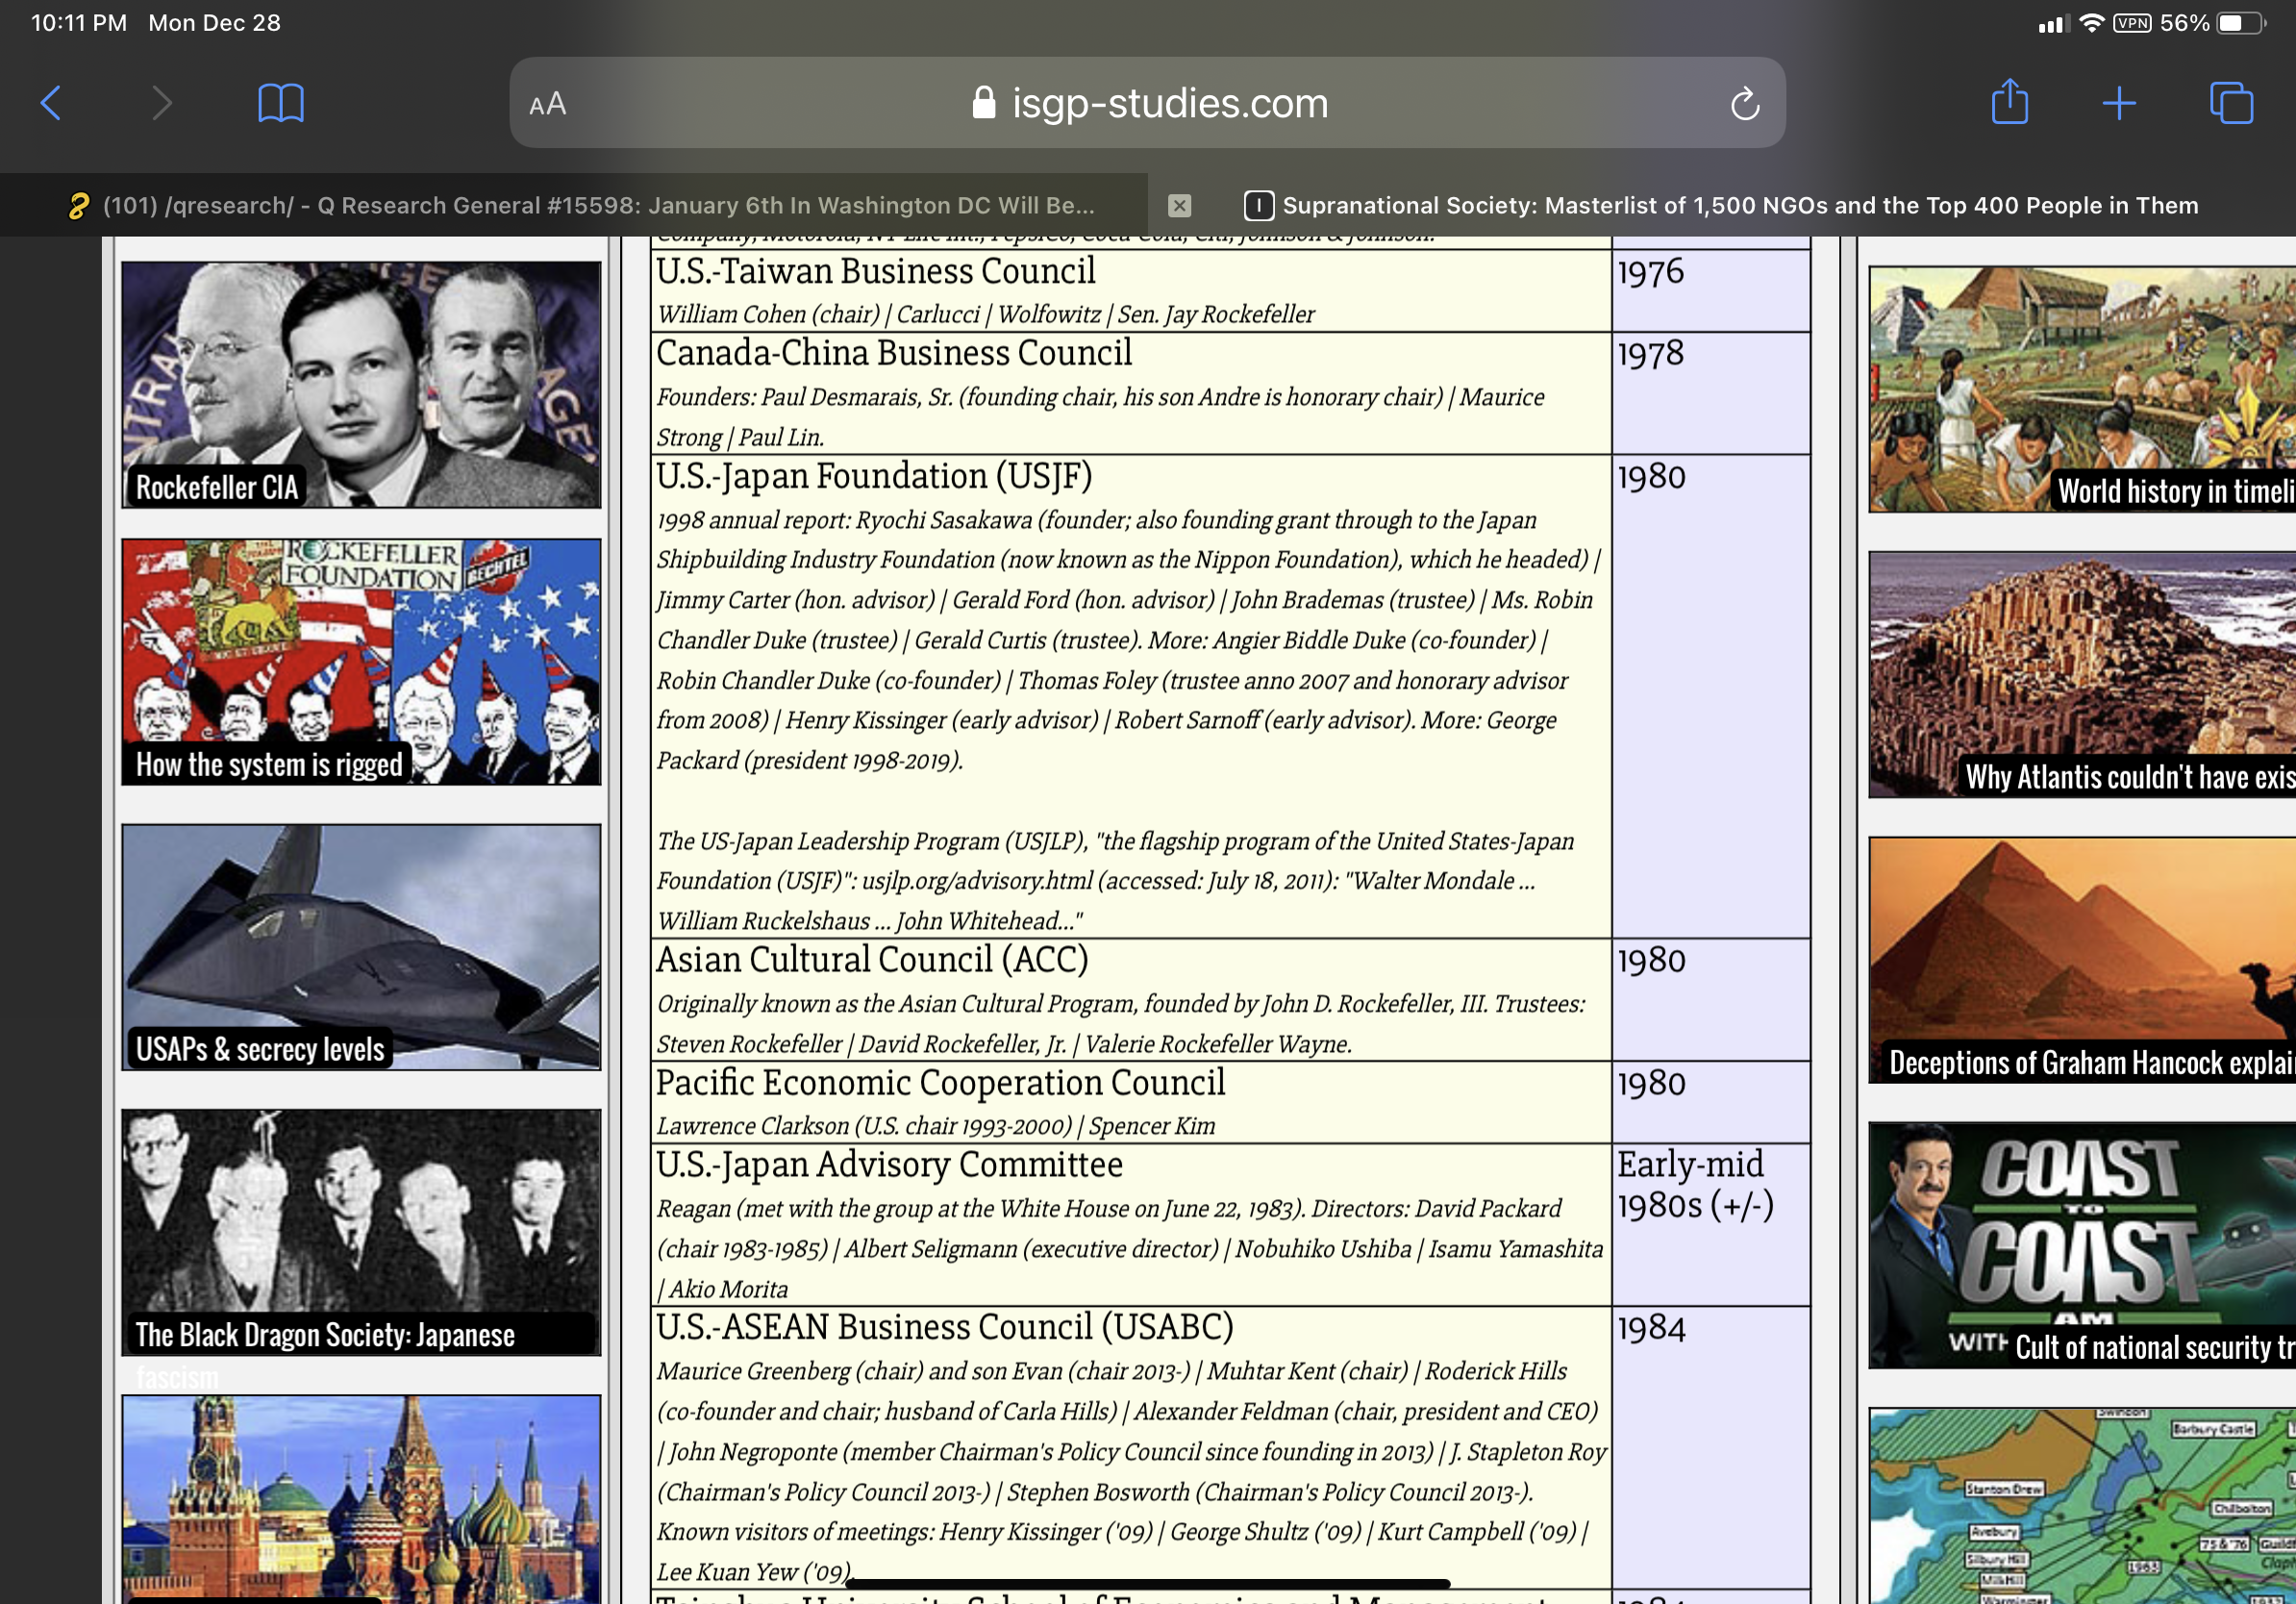2296x1604 pixels.
Task: Open How the system is rigged thumbnail
Action: [361, 662]
